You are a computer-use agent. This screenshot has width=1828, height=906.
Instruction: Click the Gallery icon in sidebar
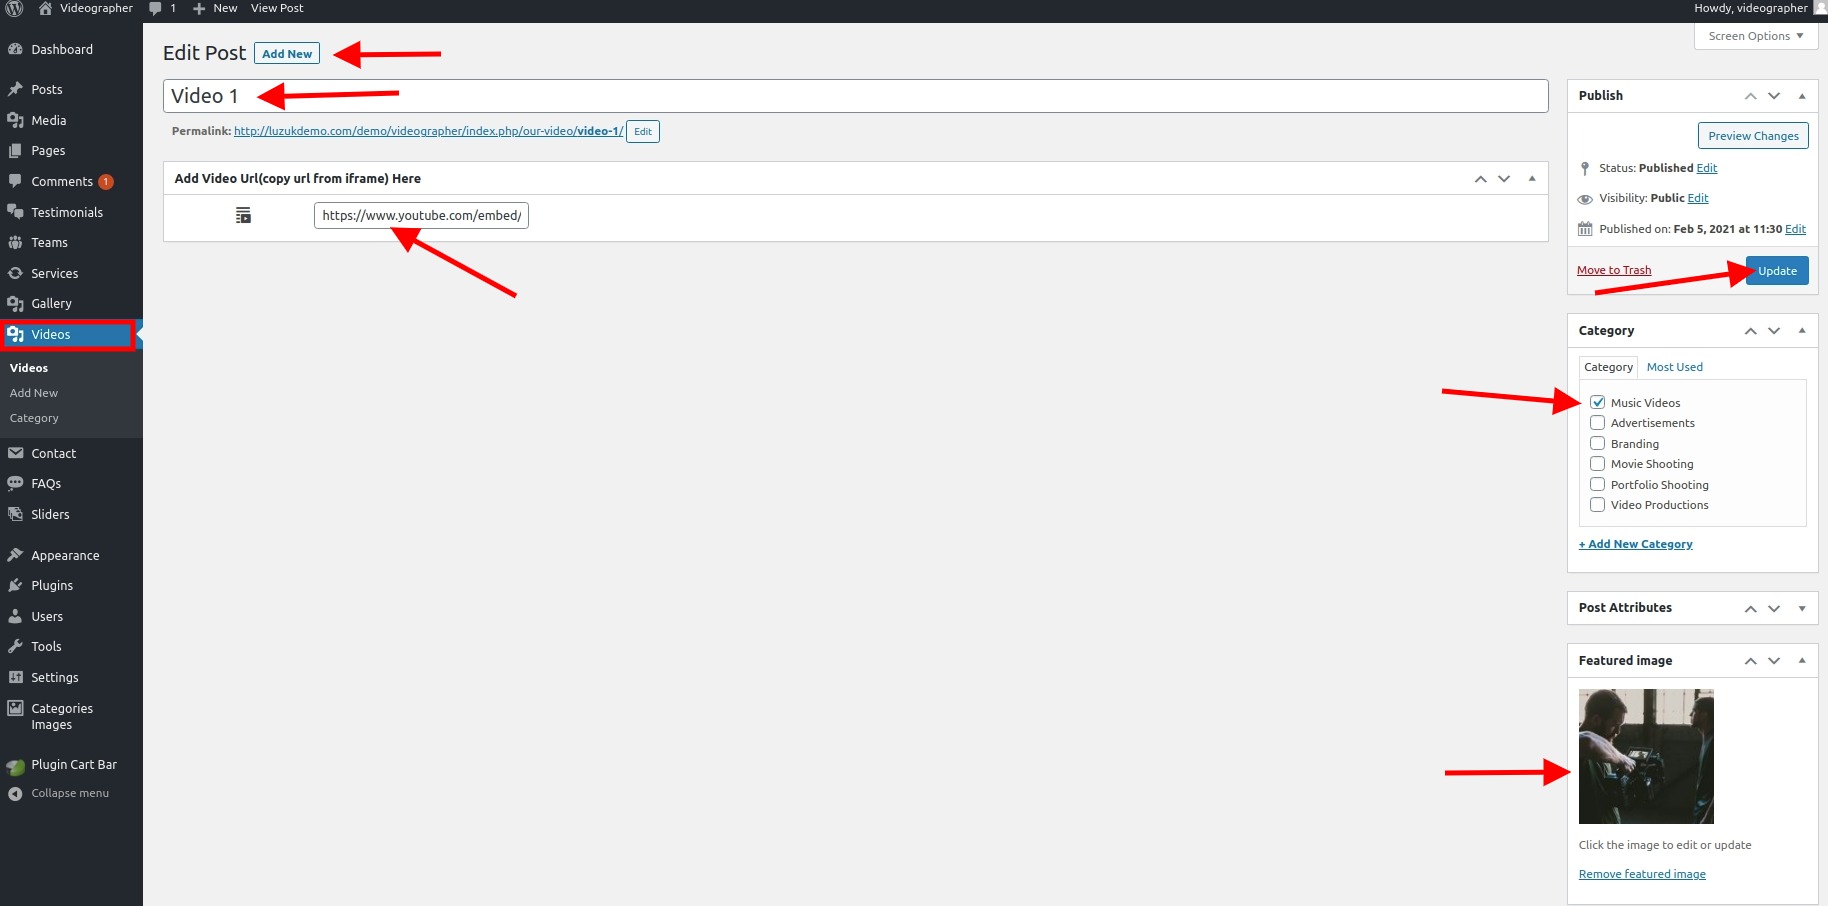[15, 303]
